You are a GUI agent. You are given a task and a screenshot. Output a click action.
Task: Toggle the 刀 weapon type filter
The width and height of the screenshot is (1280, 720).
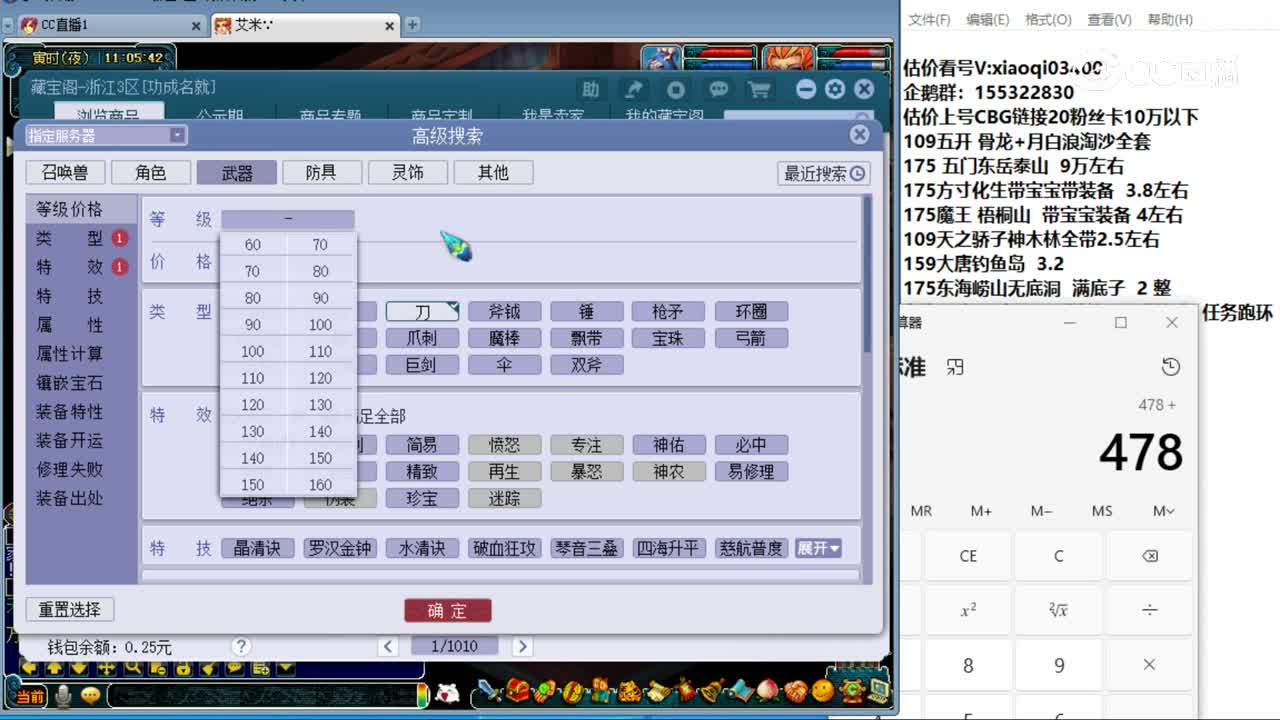coord(422,311)
